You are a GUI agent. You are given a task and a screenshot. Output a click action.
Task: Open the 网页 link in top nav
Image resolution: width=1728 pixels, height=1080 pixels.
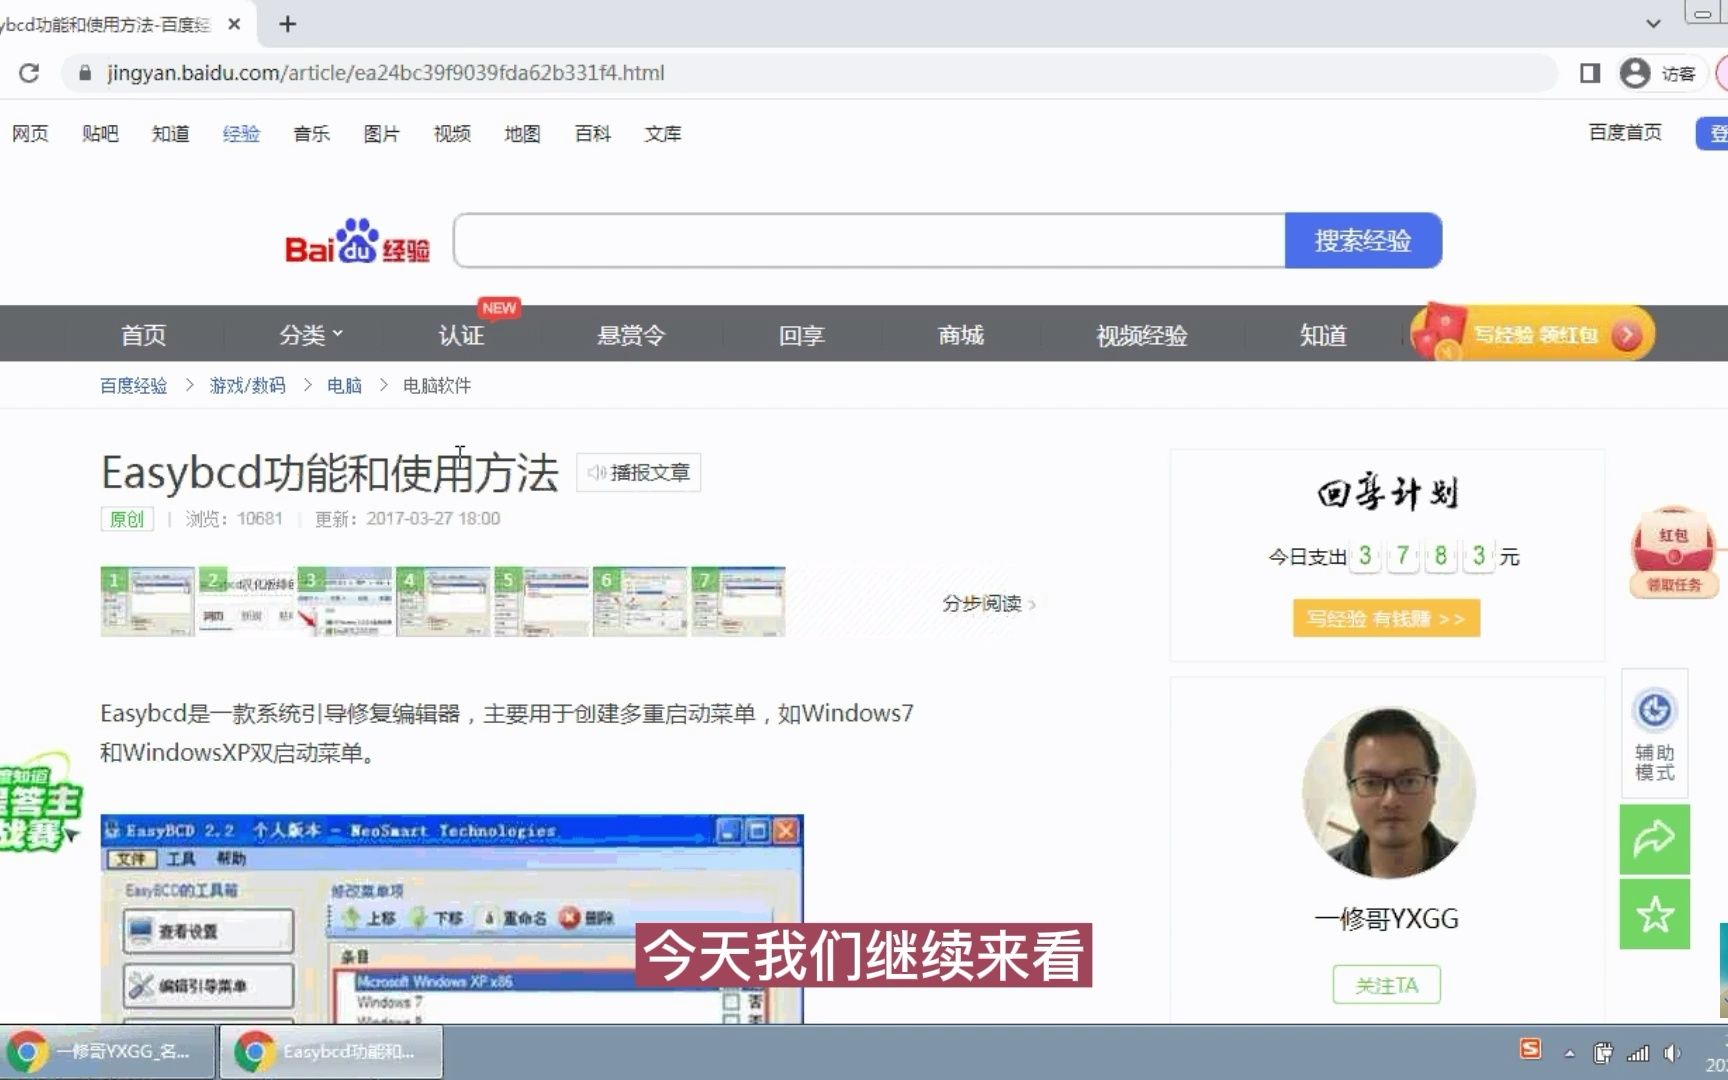pos(30,133)
